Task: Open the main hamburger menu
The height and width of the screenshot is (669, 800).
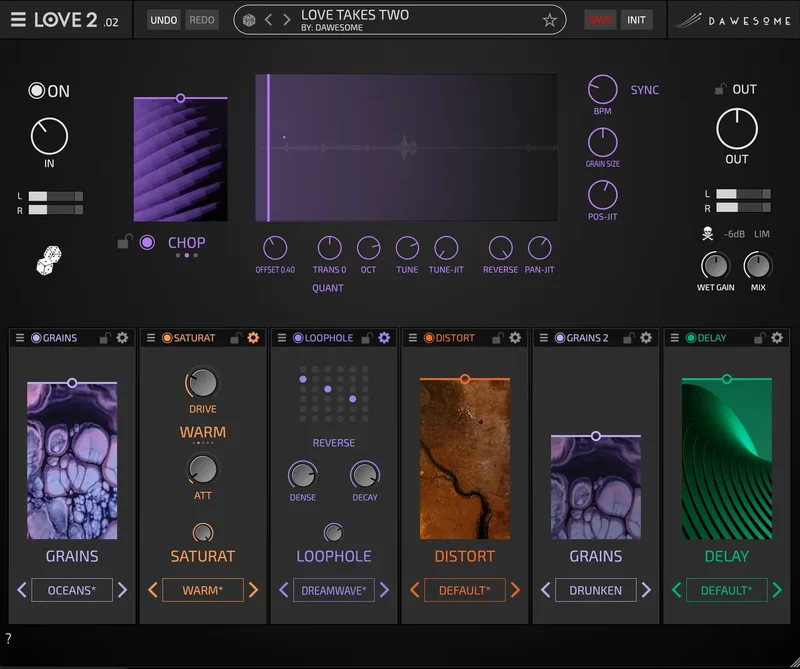Action: tap(18, 20)
